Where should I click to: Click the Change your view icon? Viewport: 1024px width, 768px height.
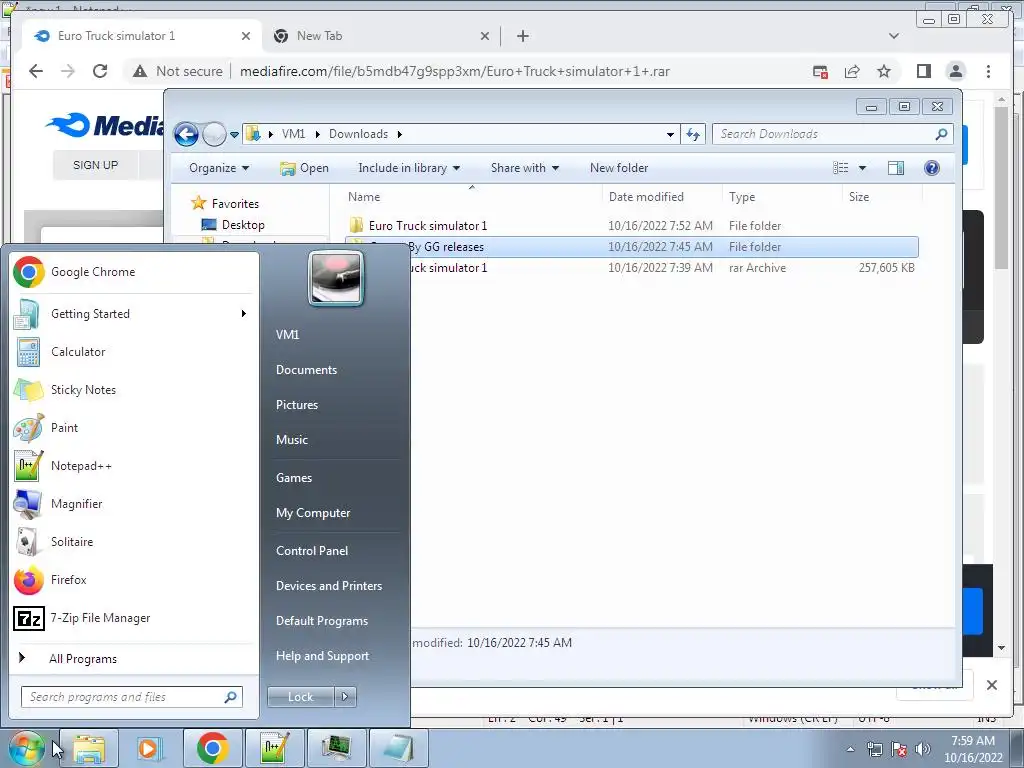[x=840, y=168]
